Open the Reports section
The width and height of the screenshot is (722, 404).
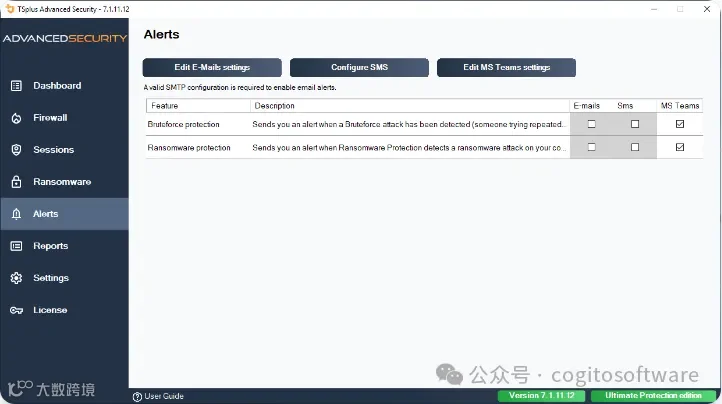pyautogui.click(x=64, y=246)
